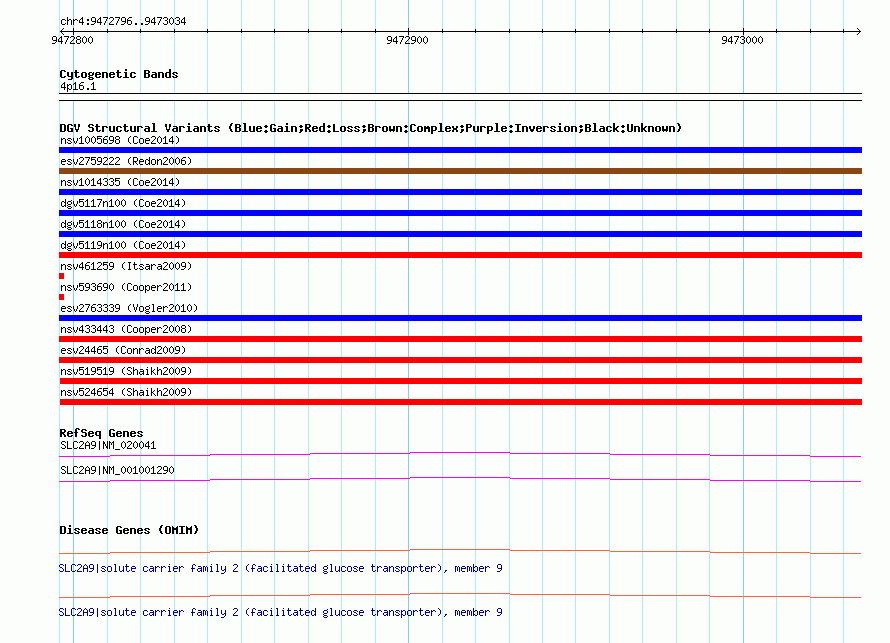This screenshot has height=643, width=890.
Task: Open the SLC2A9|NM_020041 transcript label
Action: coord(108,446)
